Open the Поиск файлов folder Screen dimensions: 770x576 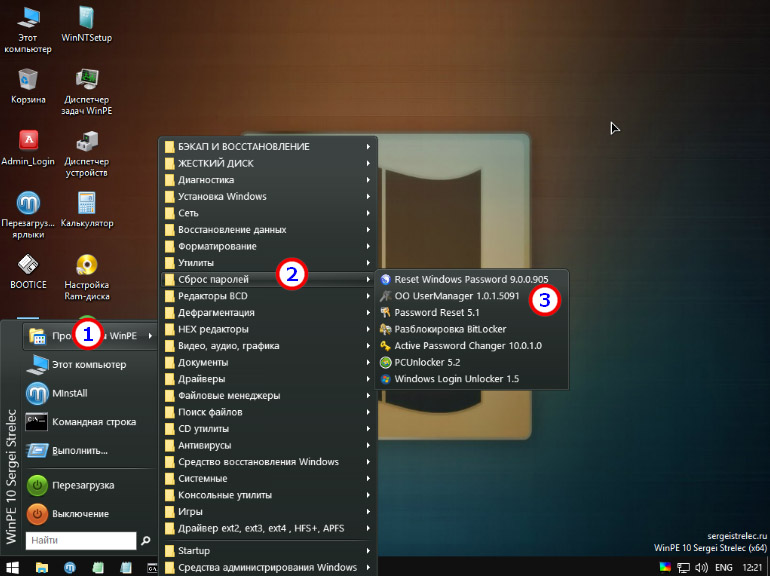pyautogui.click(x=269, y=412)
